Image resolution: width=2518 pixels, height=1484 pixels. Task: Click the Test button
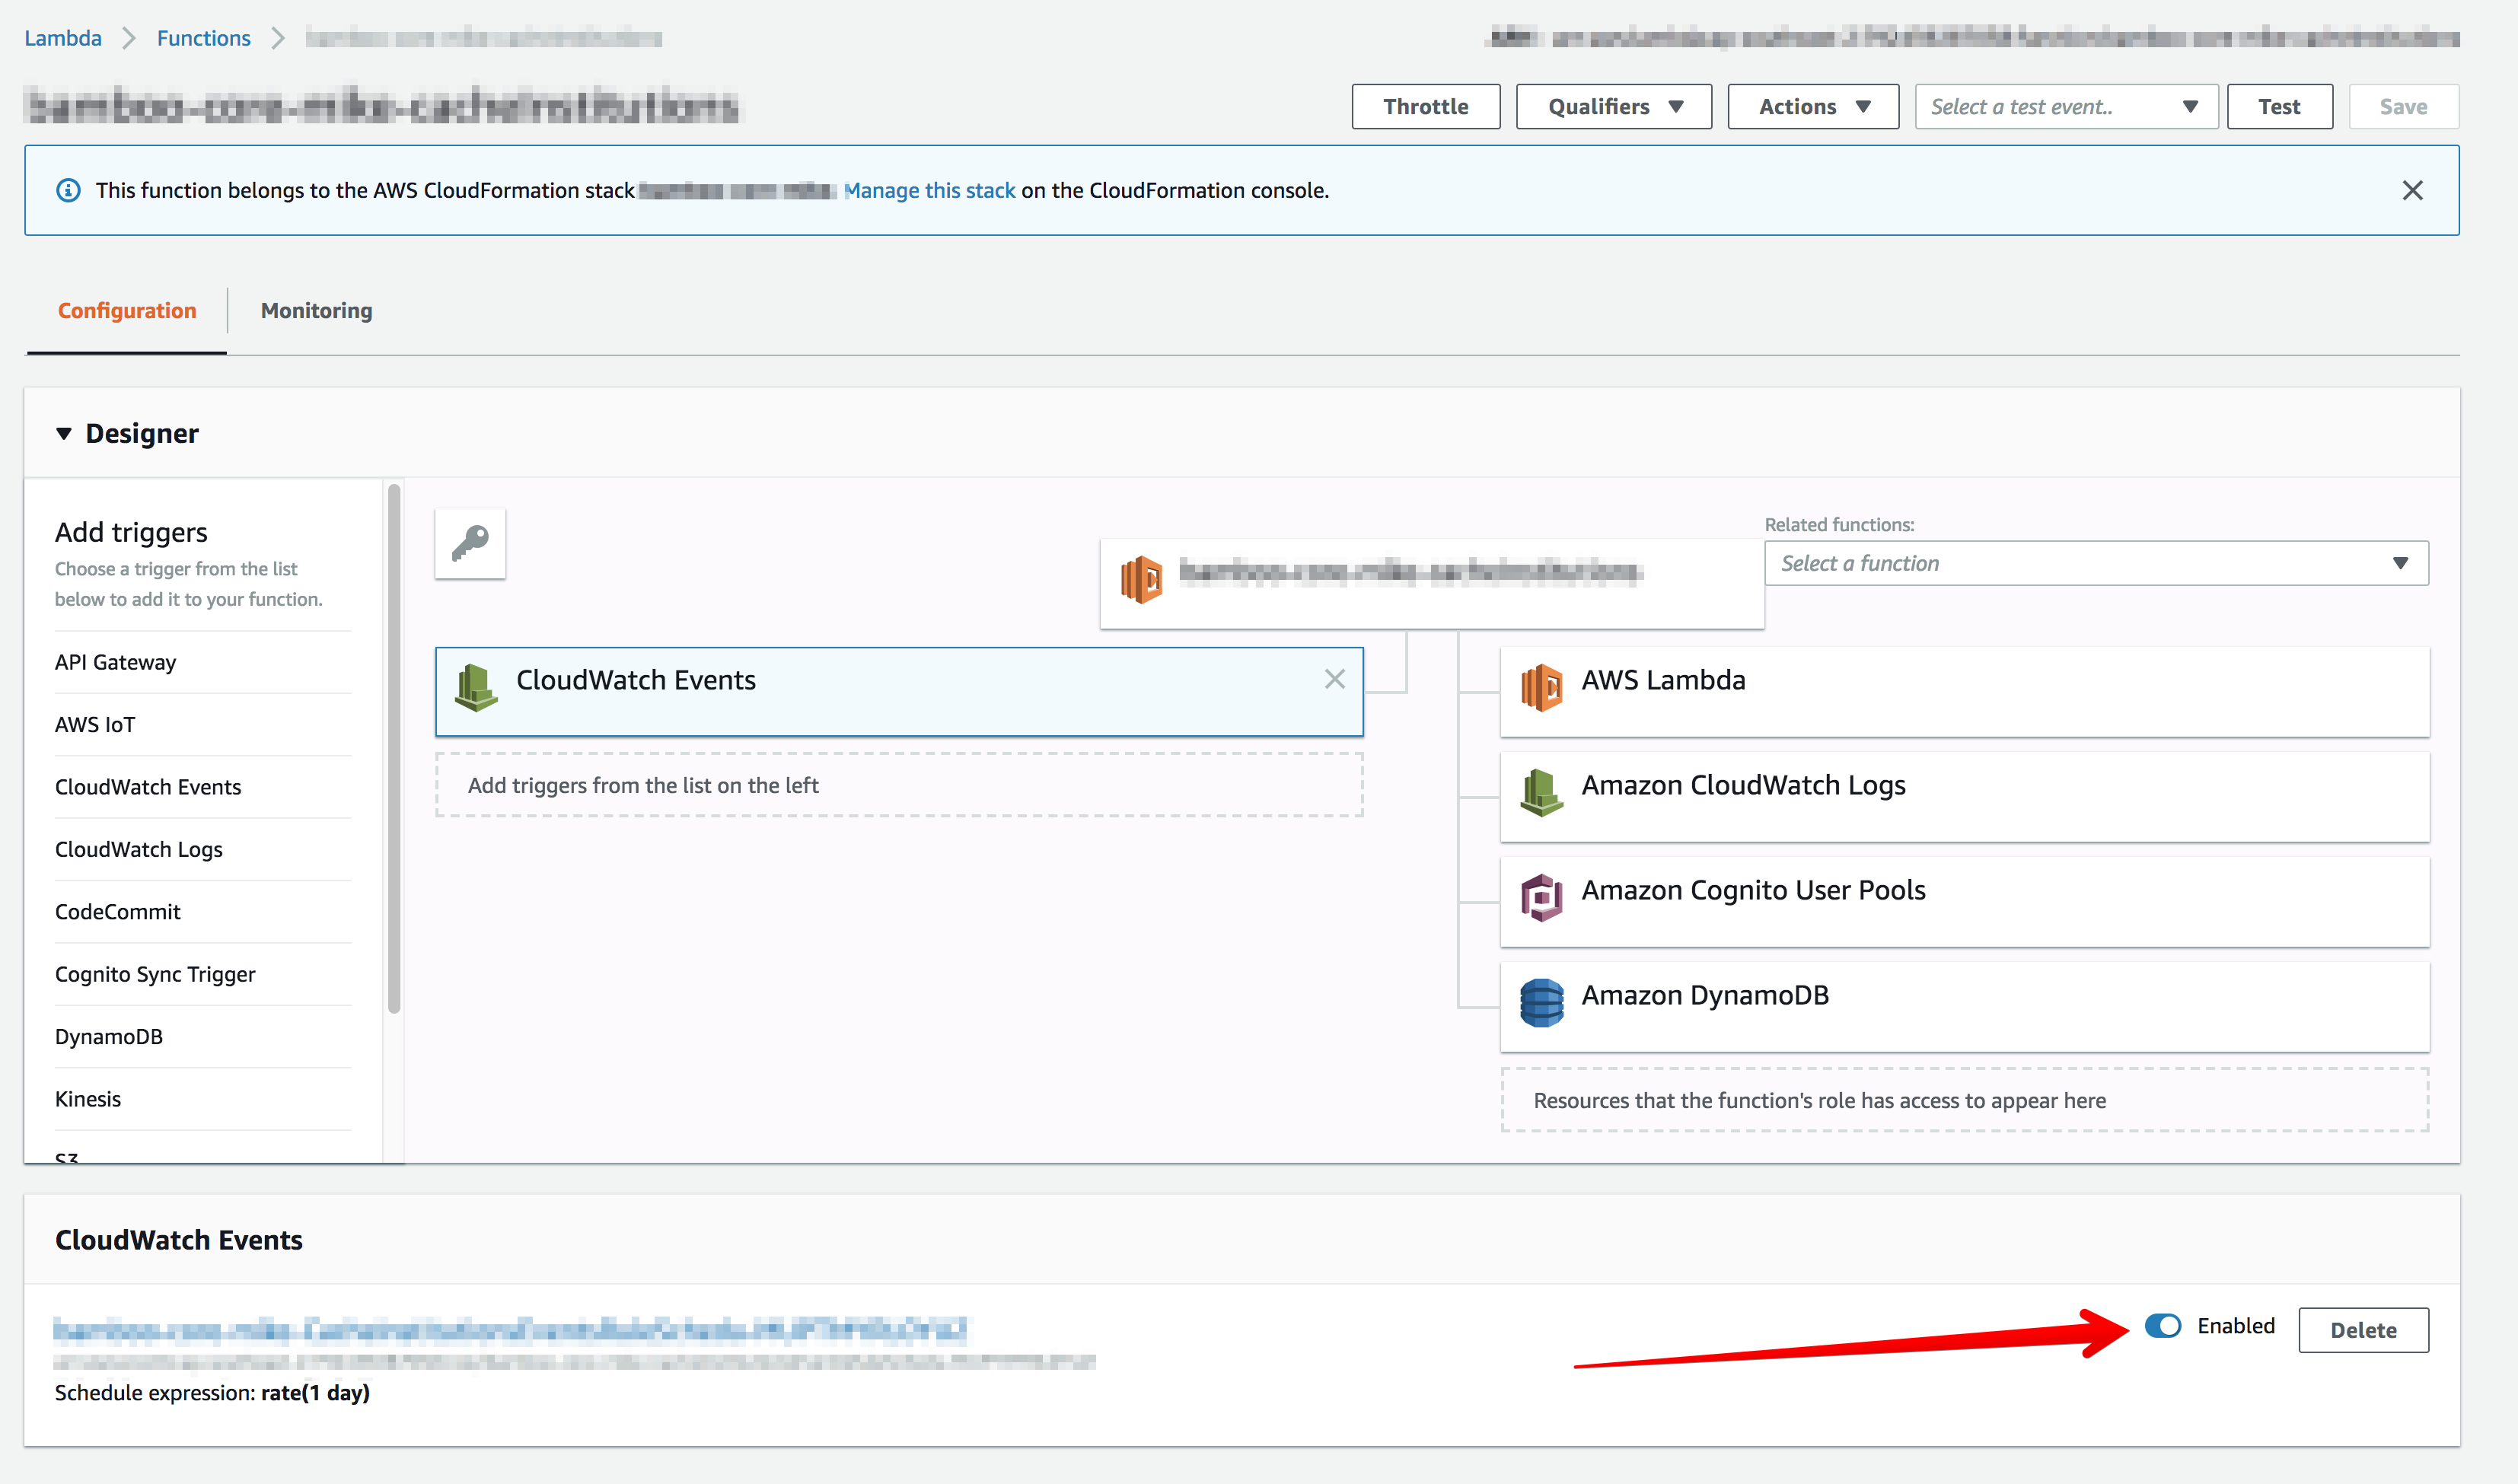[x=2279, y=107]
